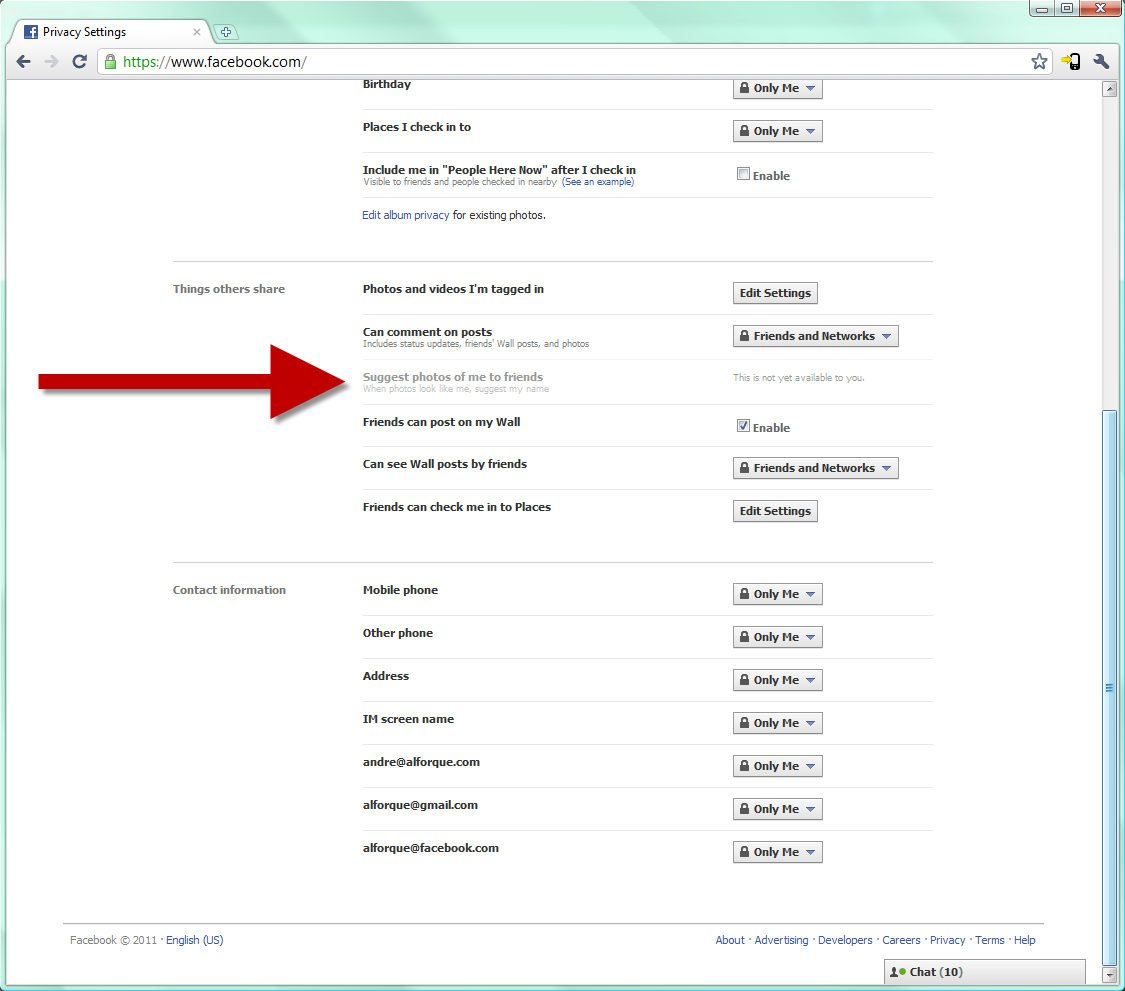
Task: Open the IM screen name privacy dropdown
Action: point(777,723)
